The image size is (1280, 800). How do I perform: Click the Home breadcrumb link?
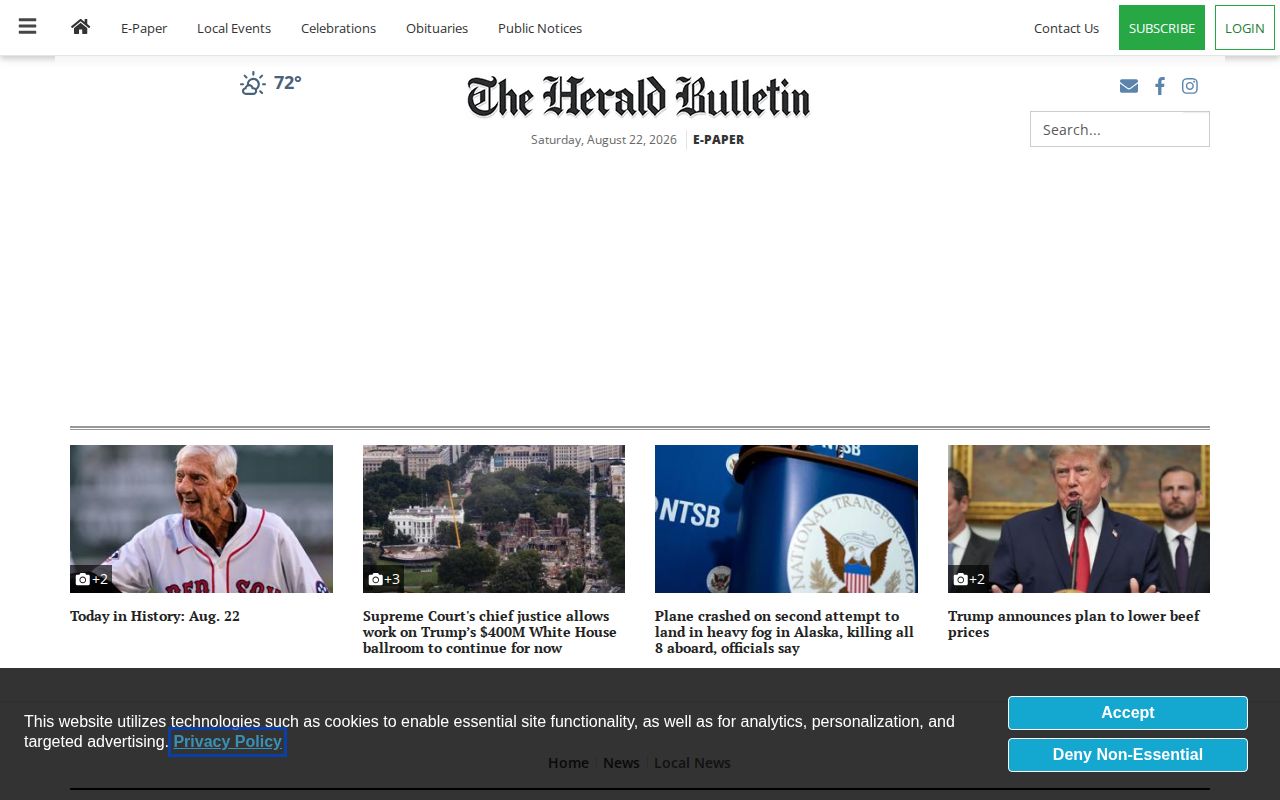pos(568,763)
